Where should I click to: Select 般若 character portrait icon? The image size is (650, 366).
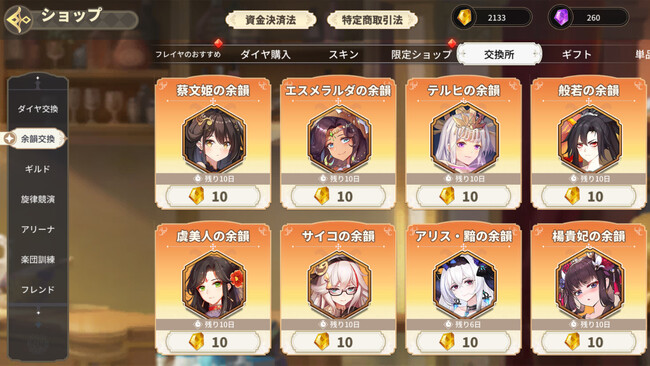[x=589, y=139]
